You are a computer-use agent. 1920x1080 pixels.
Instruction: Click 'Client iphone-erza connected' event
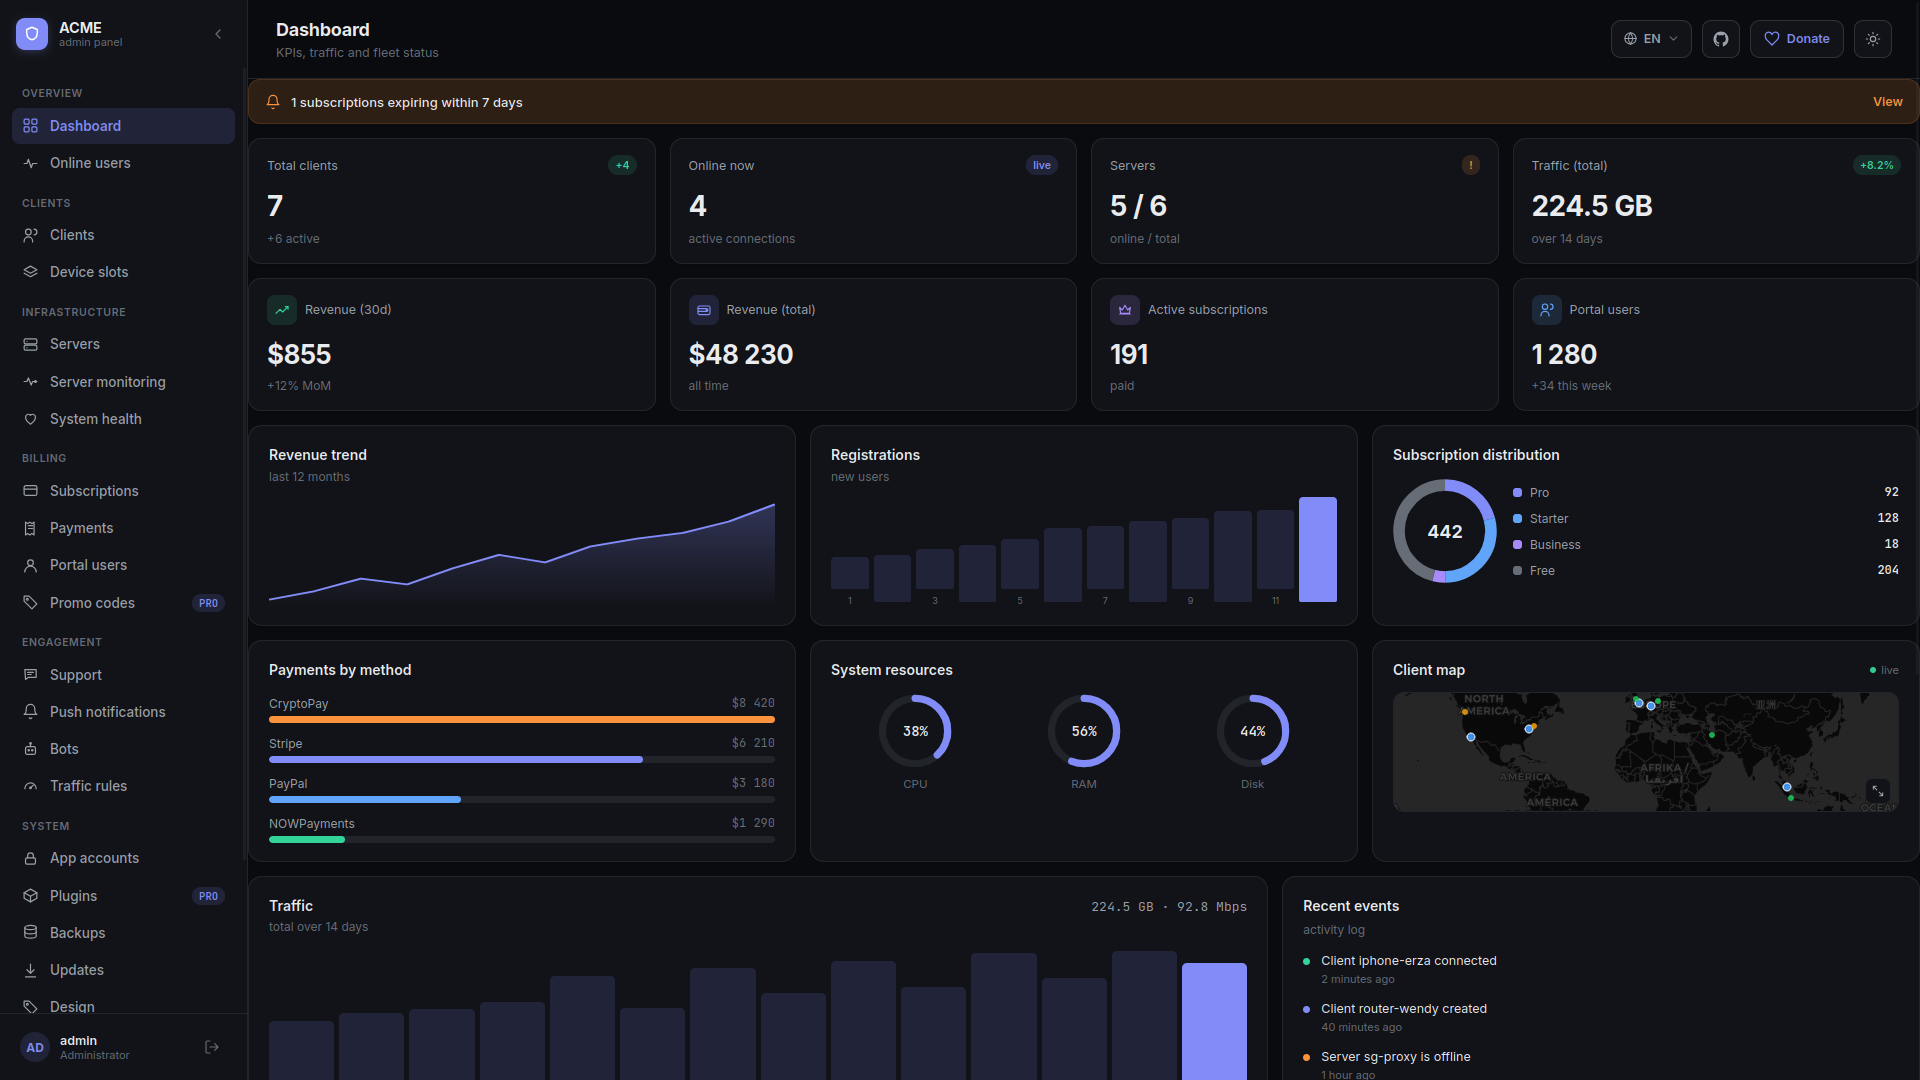(x=1408, y=961)
